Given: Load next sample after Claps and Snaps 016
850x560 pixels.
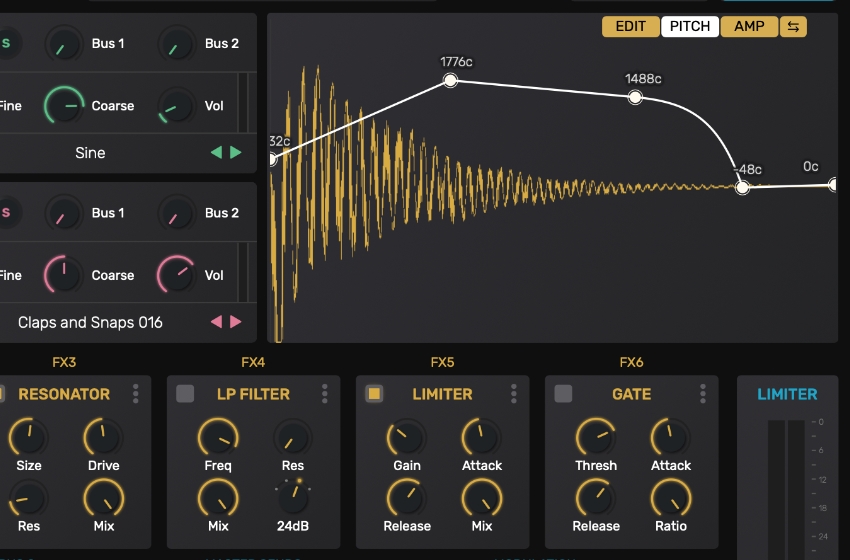Looking at the screenshot, I should coord(236,322).
